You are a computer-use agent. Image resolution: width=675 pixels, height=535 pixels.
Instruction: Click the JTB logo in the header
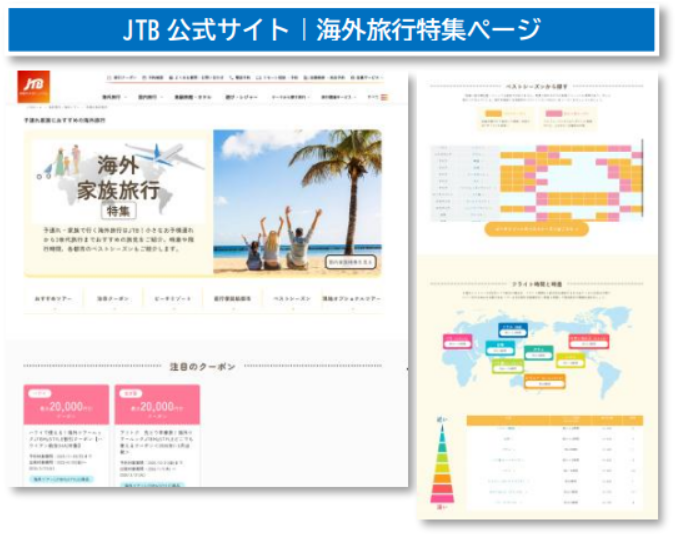tap(34, 87)
